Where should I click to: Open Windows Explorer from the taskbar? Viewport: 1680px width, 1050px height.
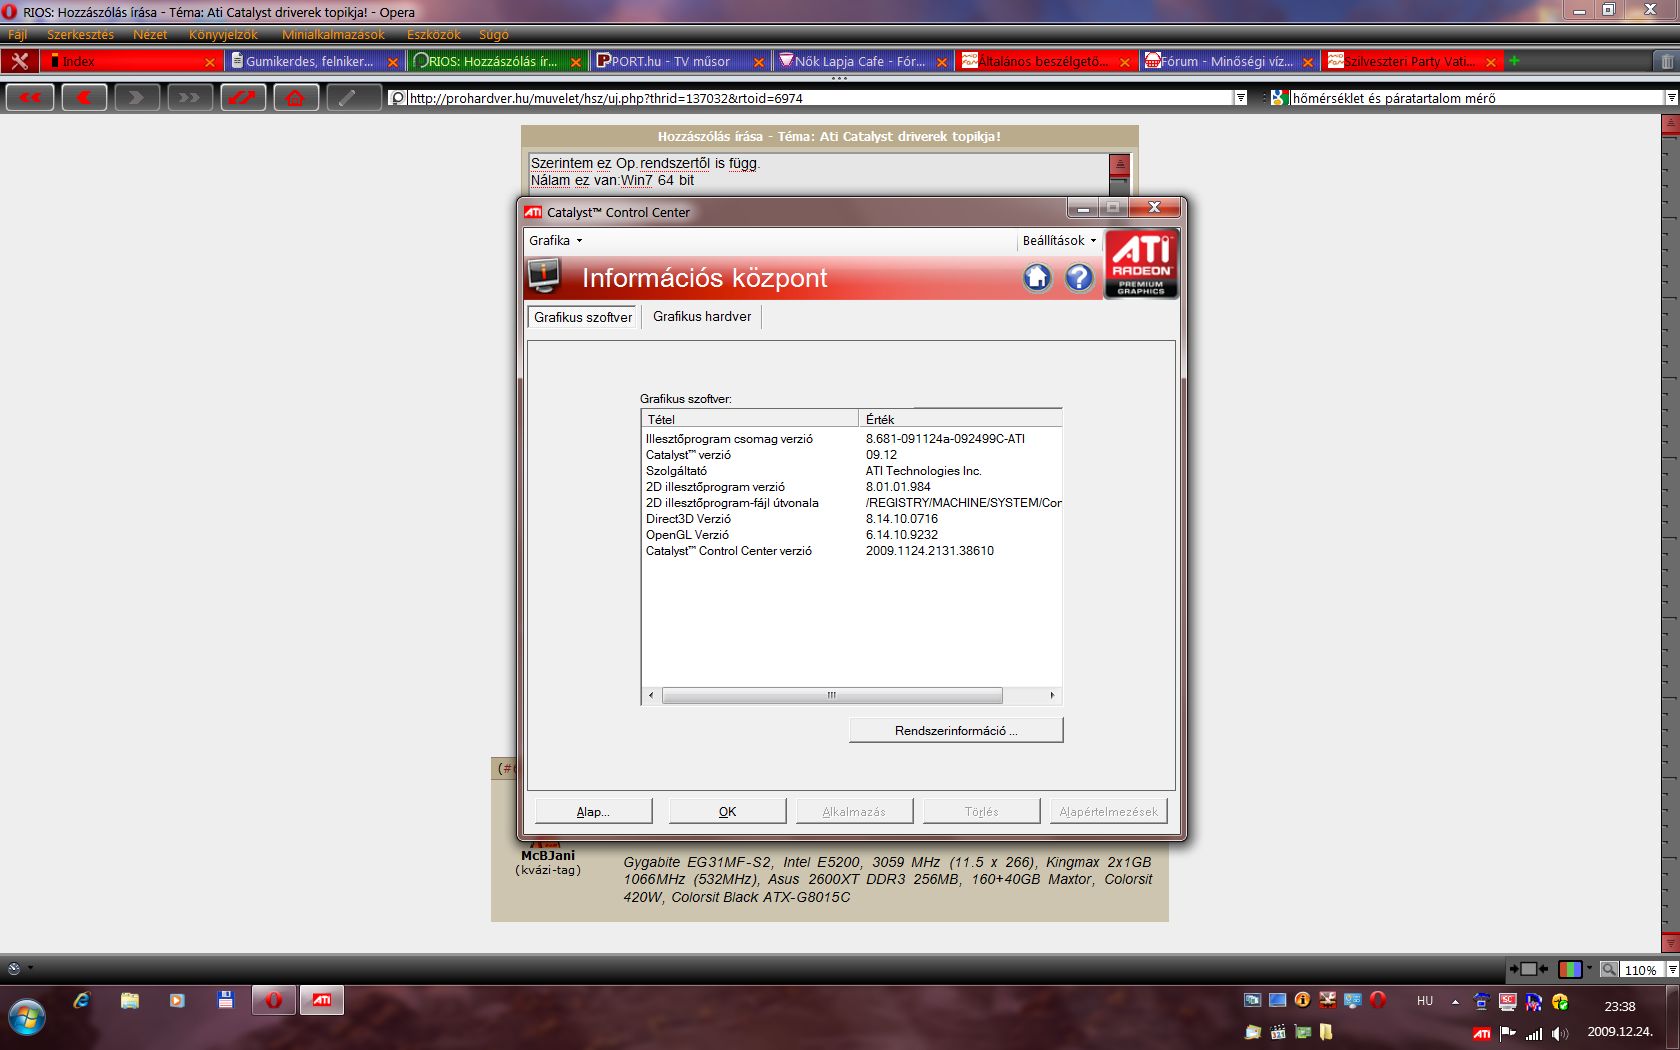[130, 999]
